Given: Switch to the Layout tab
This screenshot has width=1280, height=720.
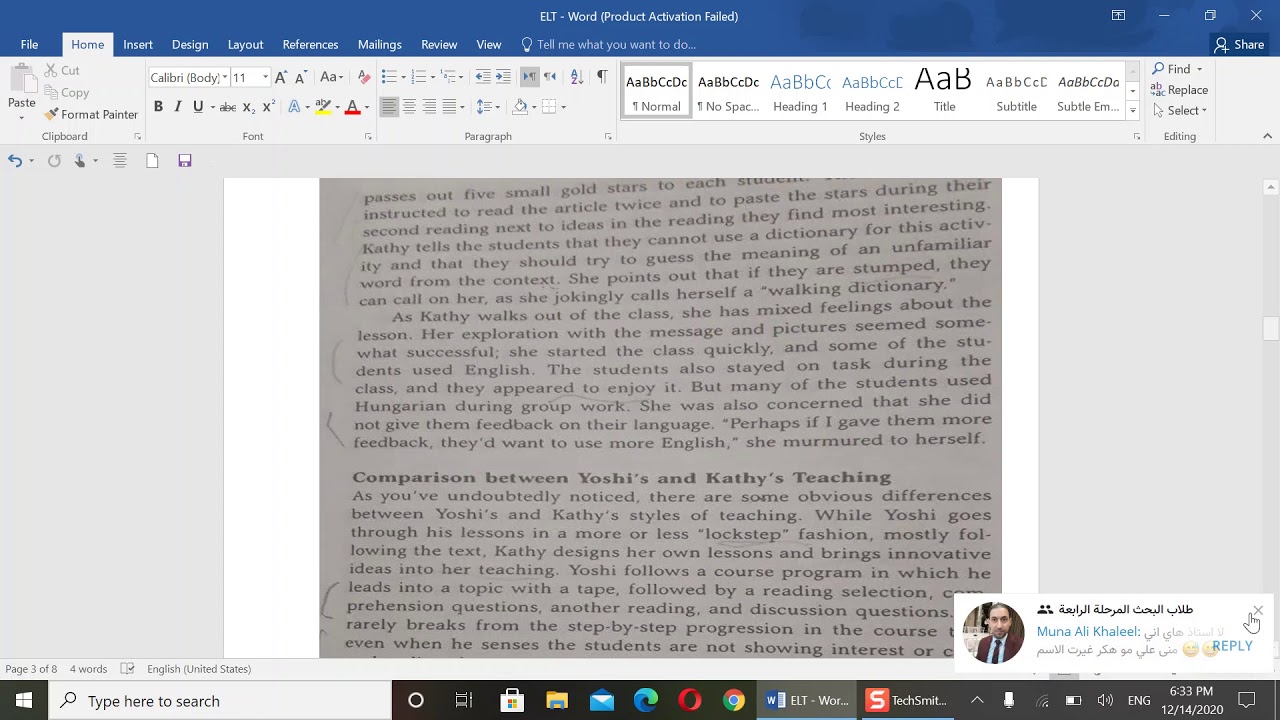Looking at the screenshot, I should coord(245,44).
